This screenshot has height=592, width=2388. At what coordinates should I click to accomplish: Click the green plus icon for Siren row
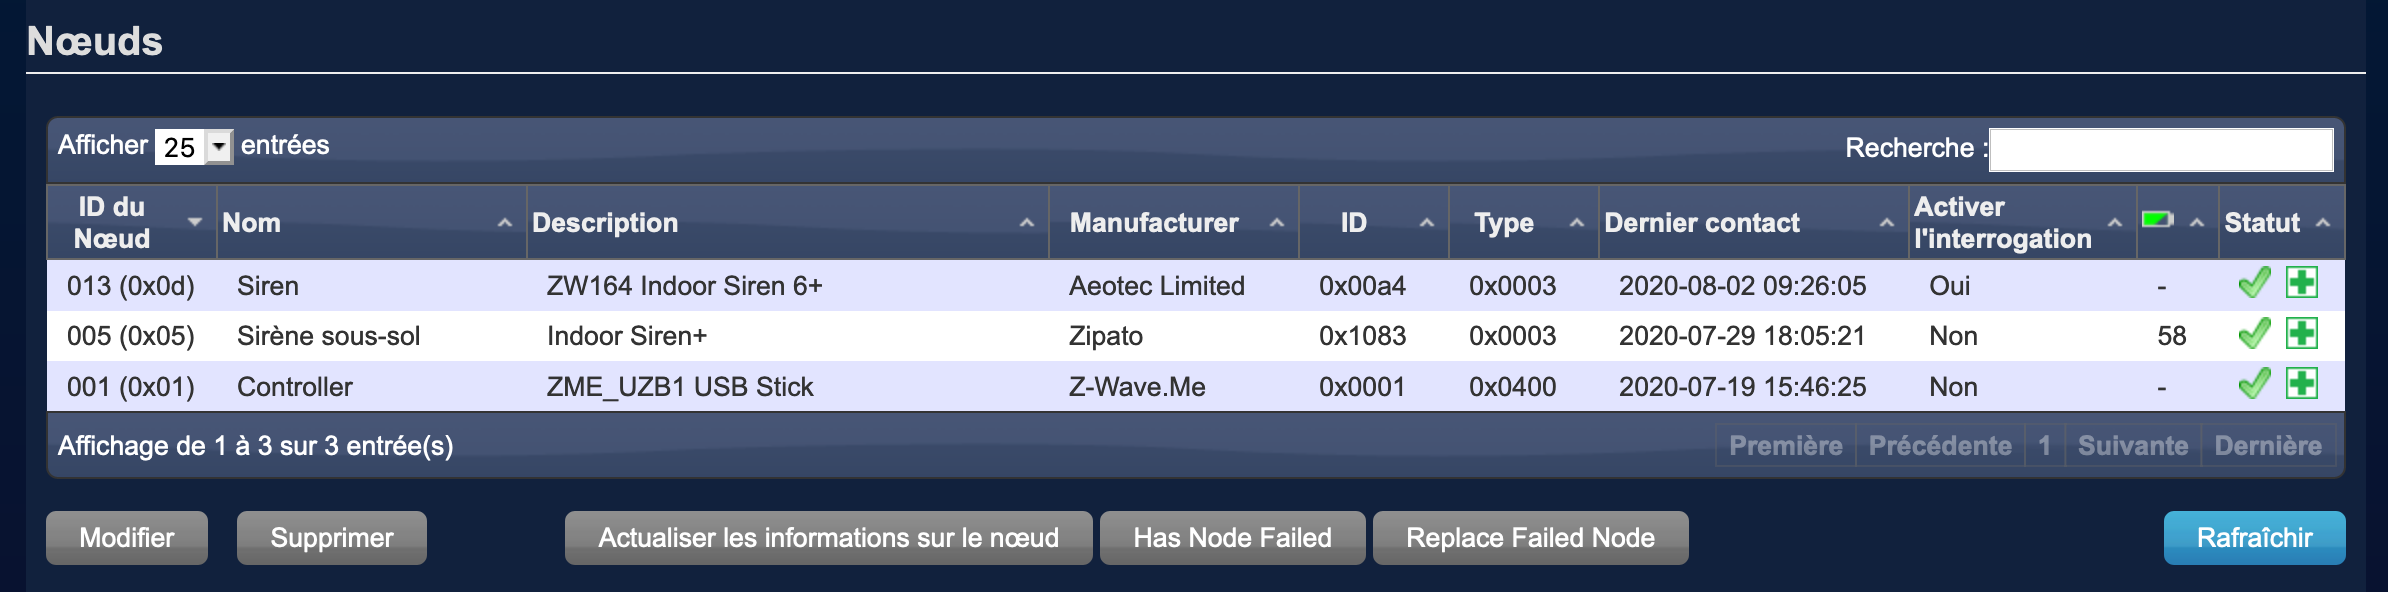tap(2302, 283)
